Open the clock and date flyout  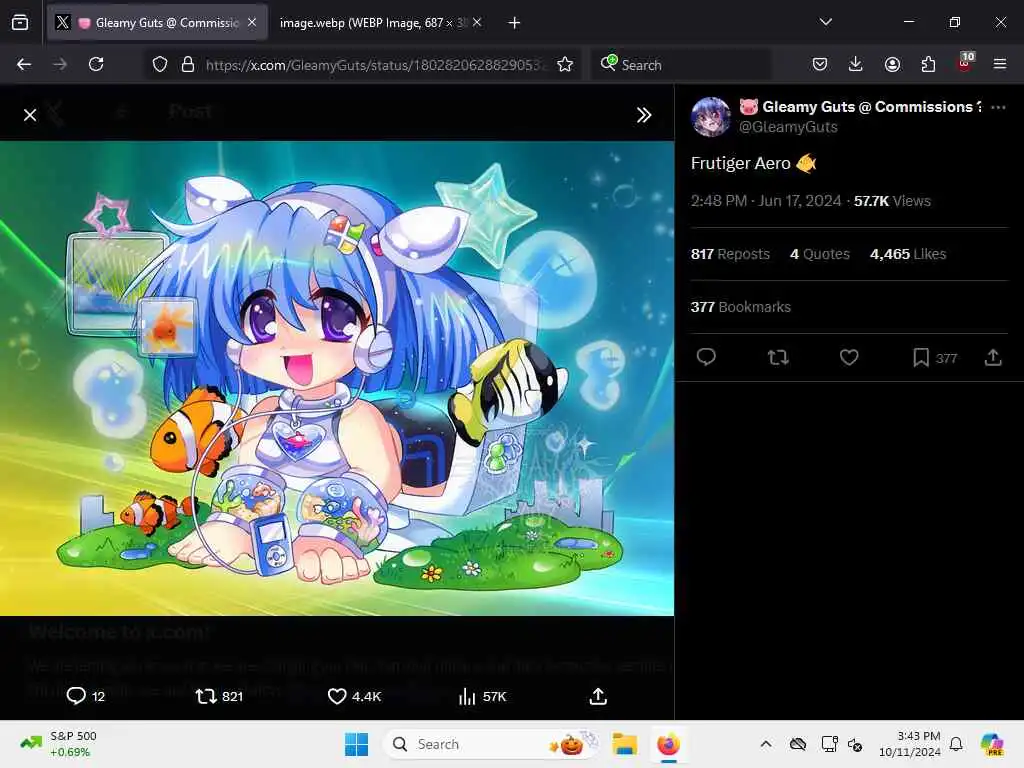pyautogui.click(x=910, y=744)
